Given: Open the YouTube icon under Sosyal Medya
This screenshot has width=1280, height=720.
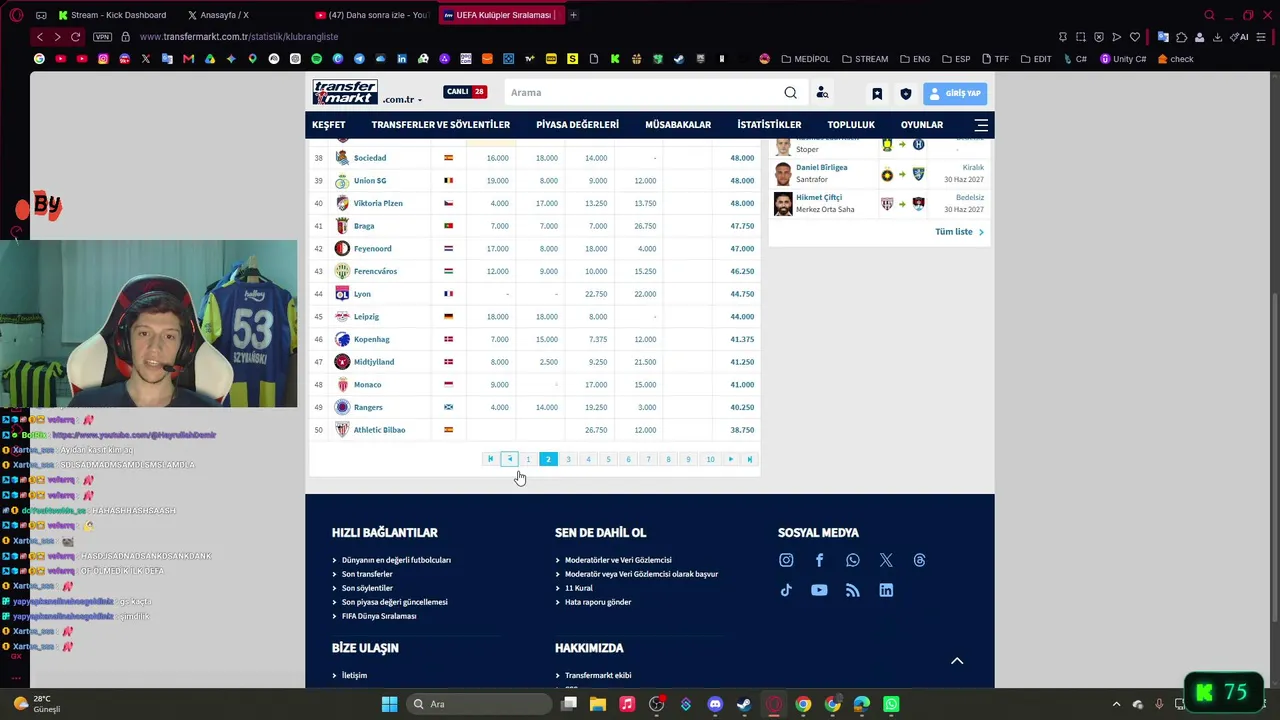Looking at the screenshot, I should [x=819, y=590].
